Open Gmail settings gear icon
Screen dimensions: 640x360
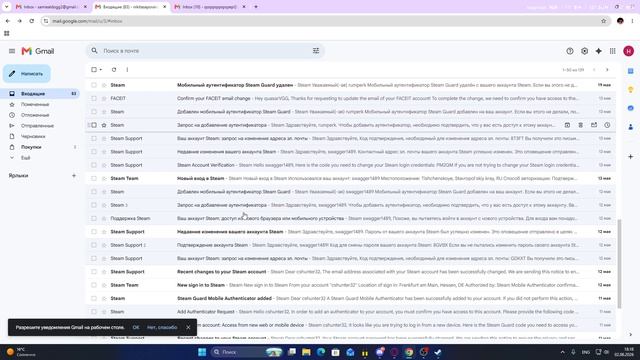(584, 51)
